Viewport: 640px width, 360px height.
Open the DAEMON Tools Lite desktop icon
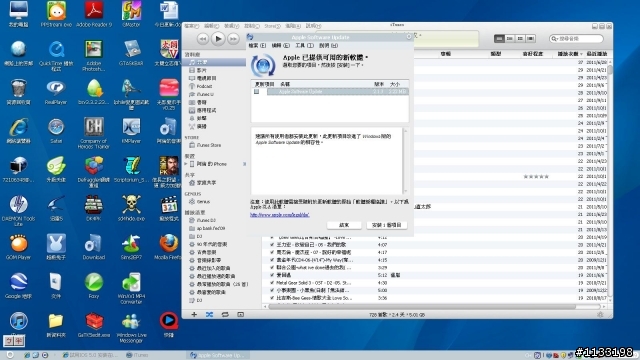click(x=18, y=211)
